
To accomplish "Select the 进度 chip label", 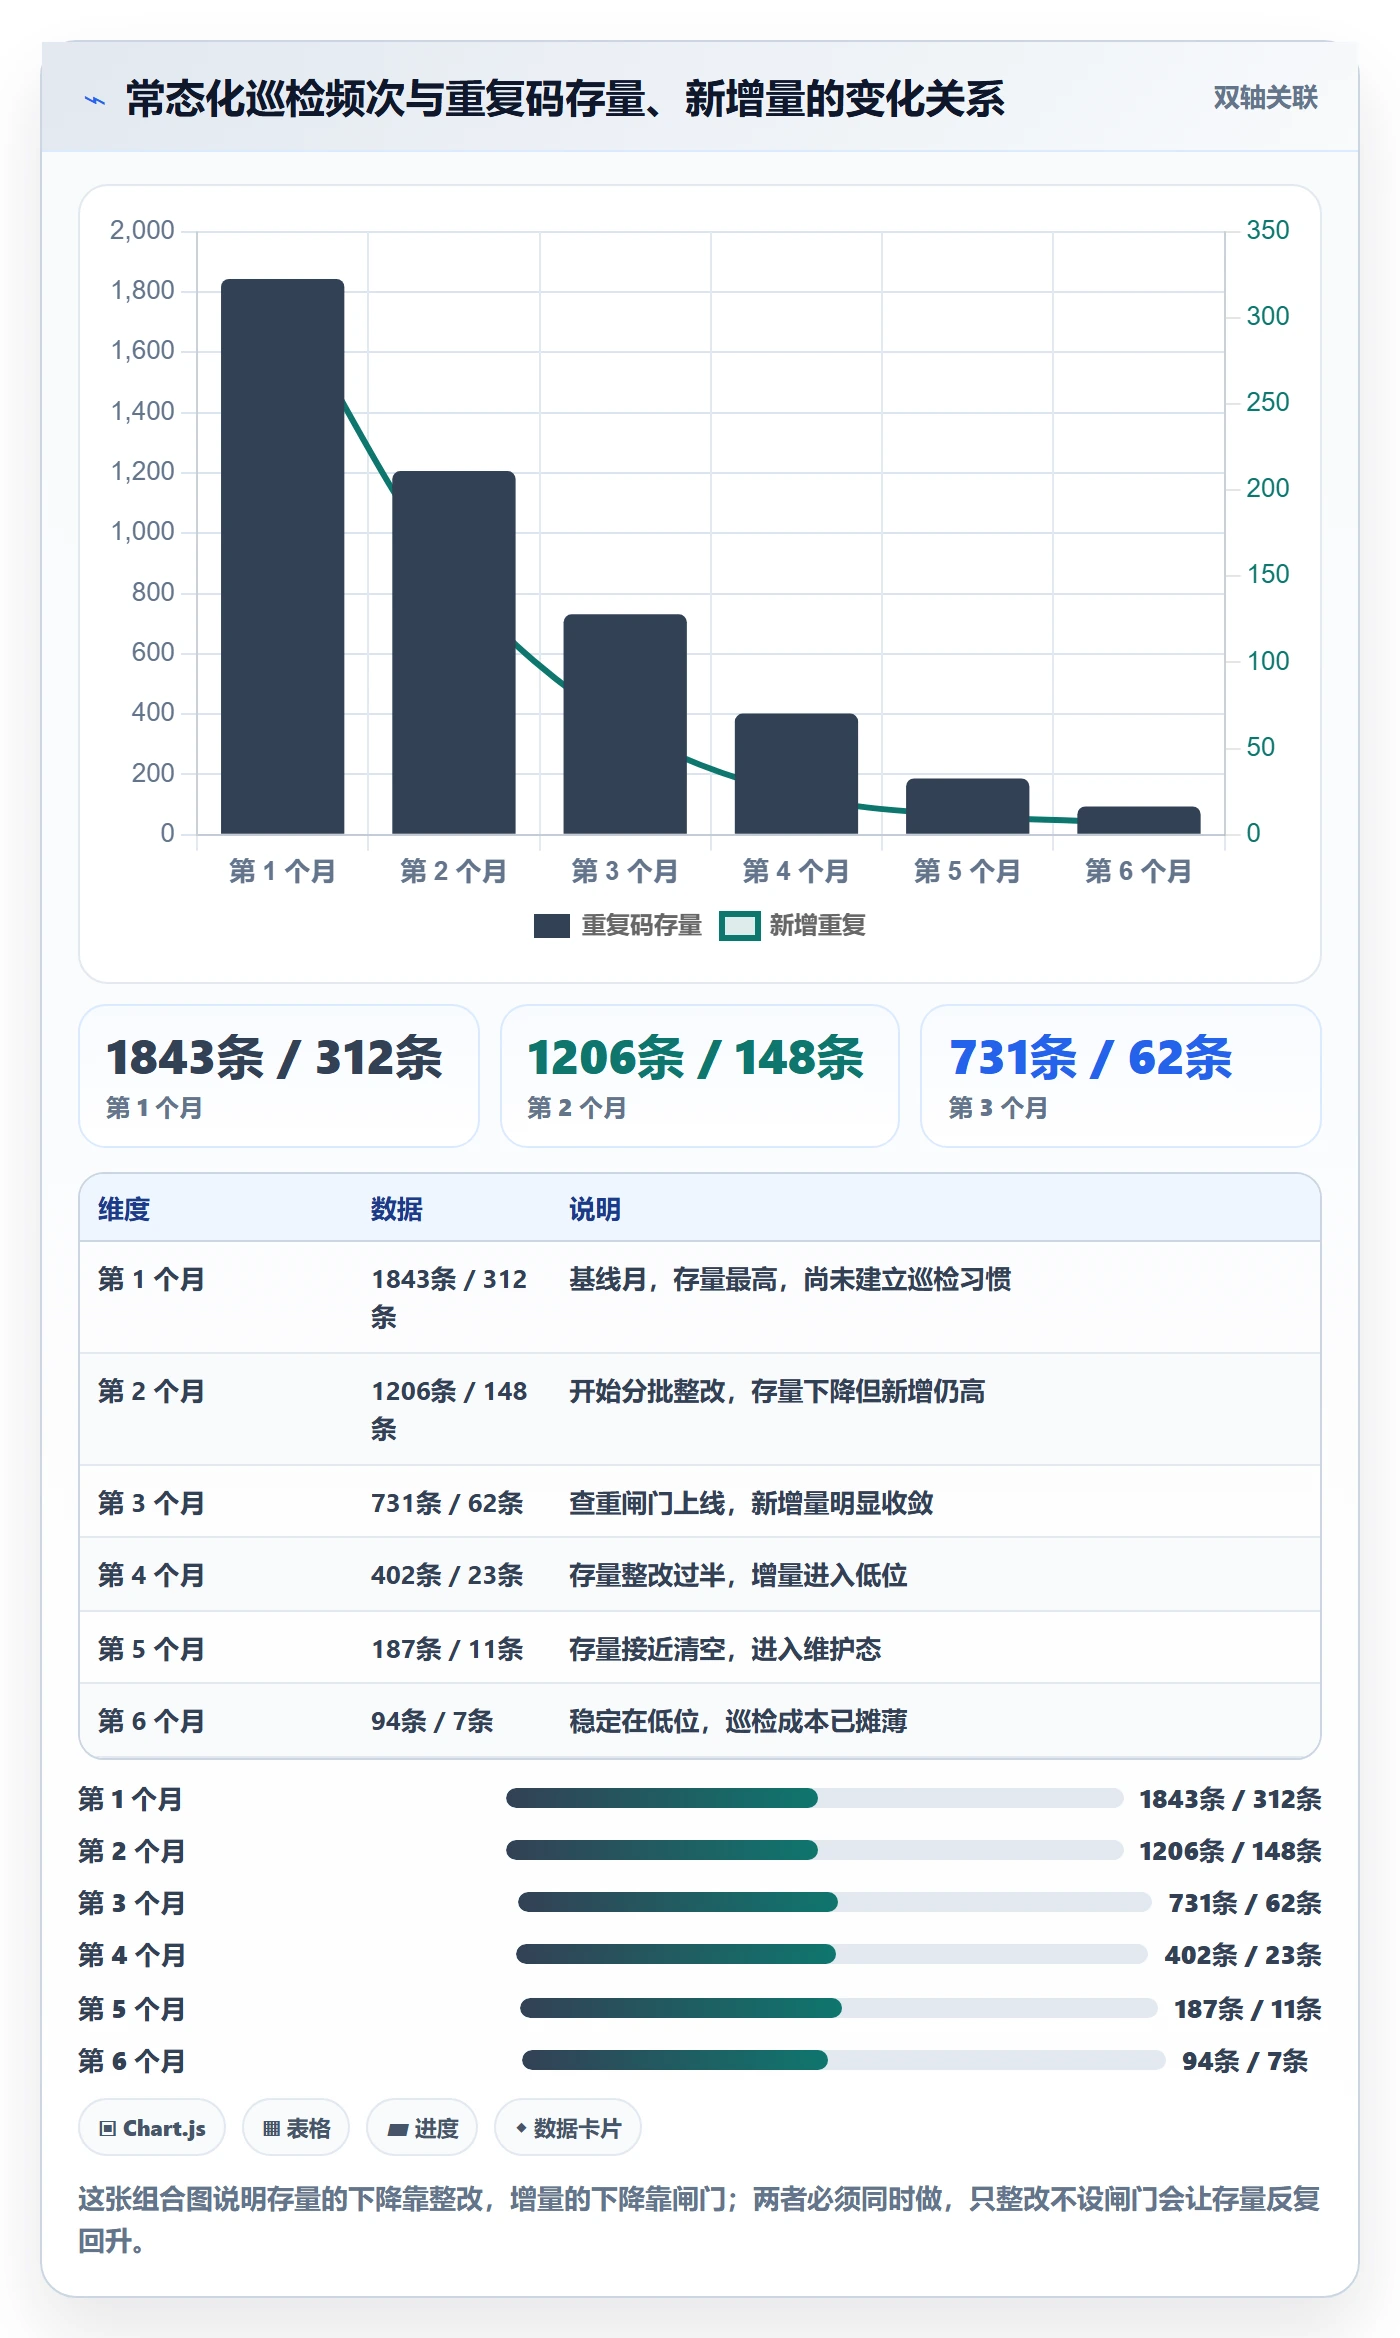I will coord(436,2128).
